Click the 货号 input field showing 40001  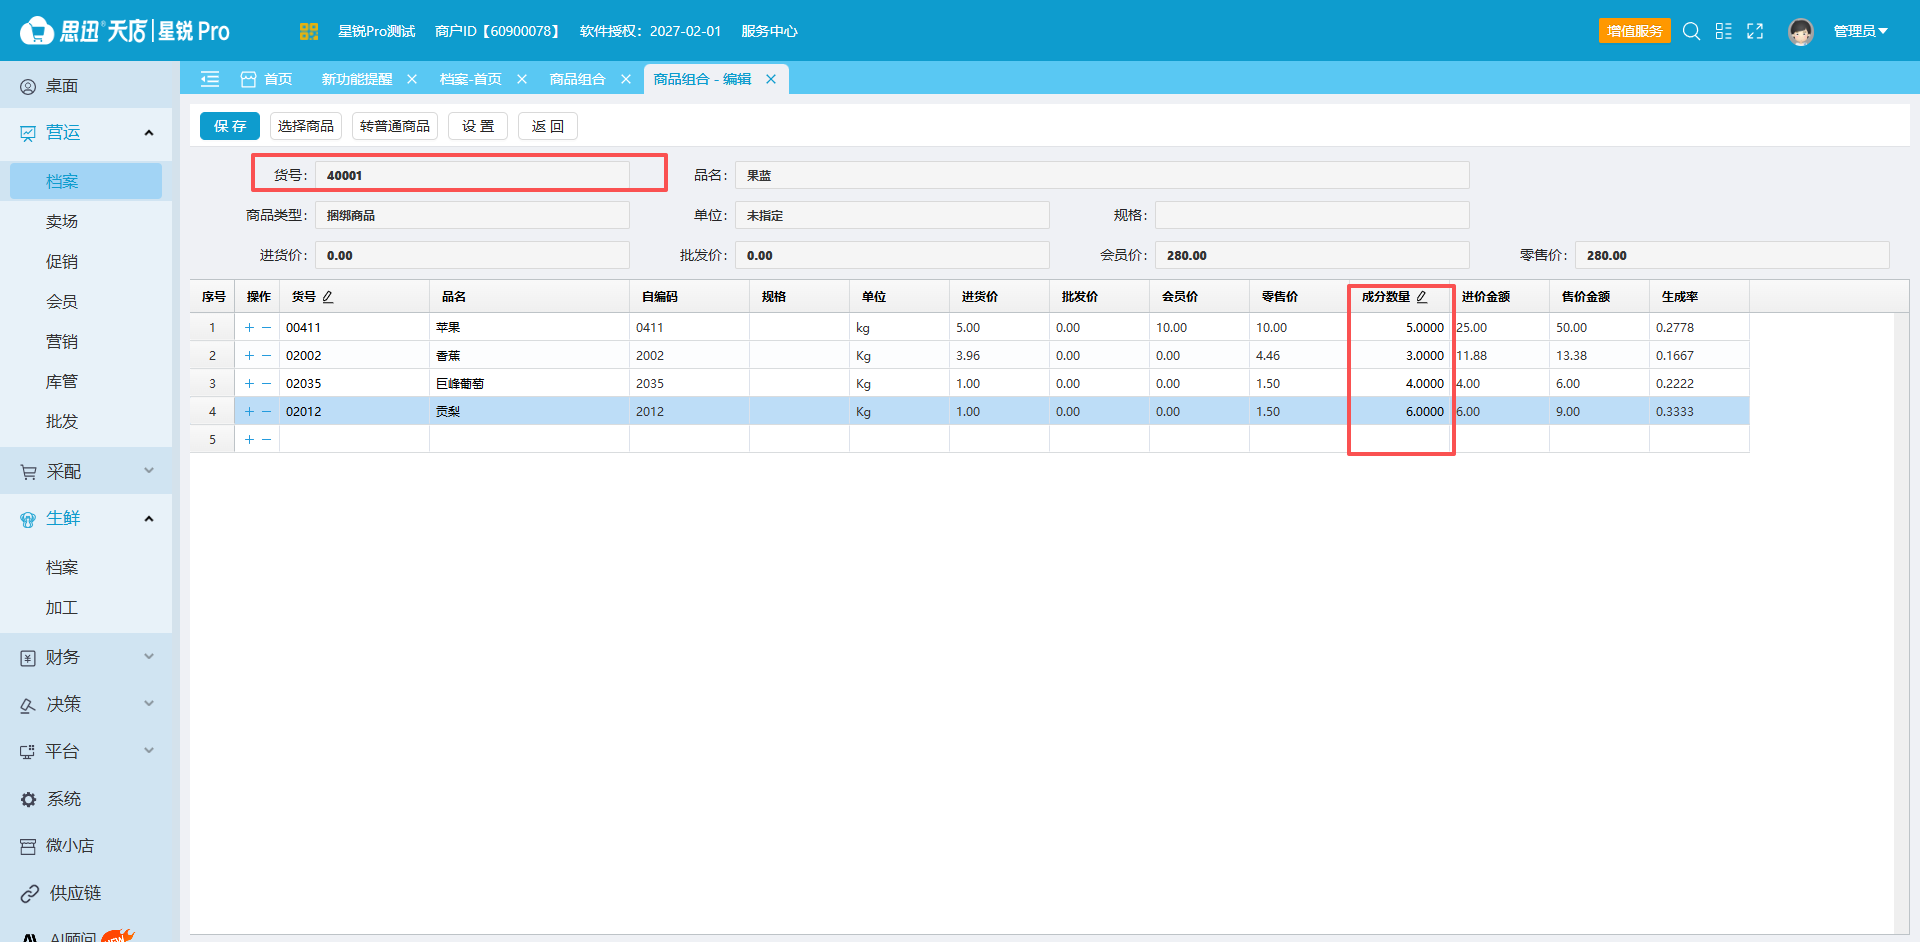pyautogui.click(x=472, y=175)
